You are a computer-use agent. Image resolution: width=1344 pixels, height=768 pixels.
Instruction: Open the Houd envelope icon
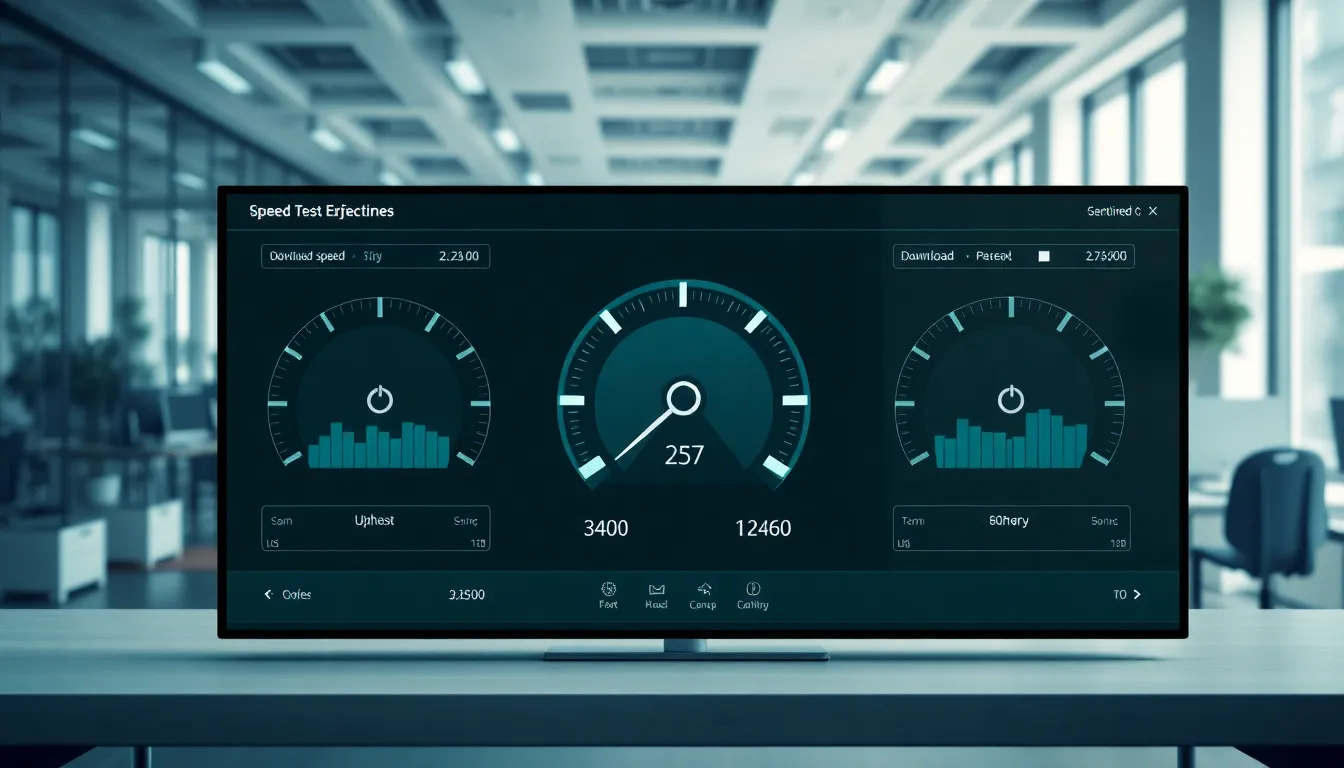pos(656,589)
